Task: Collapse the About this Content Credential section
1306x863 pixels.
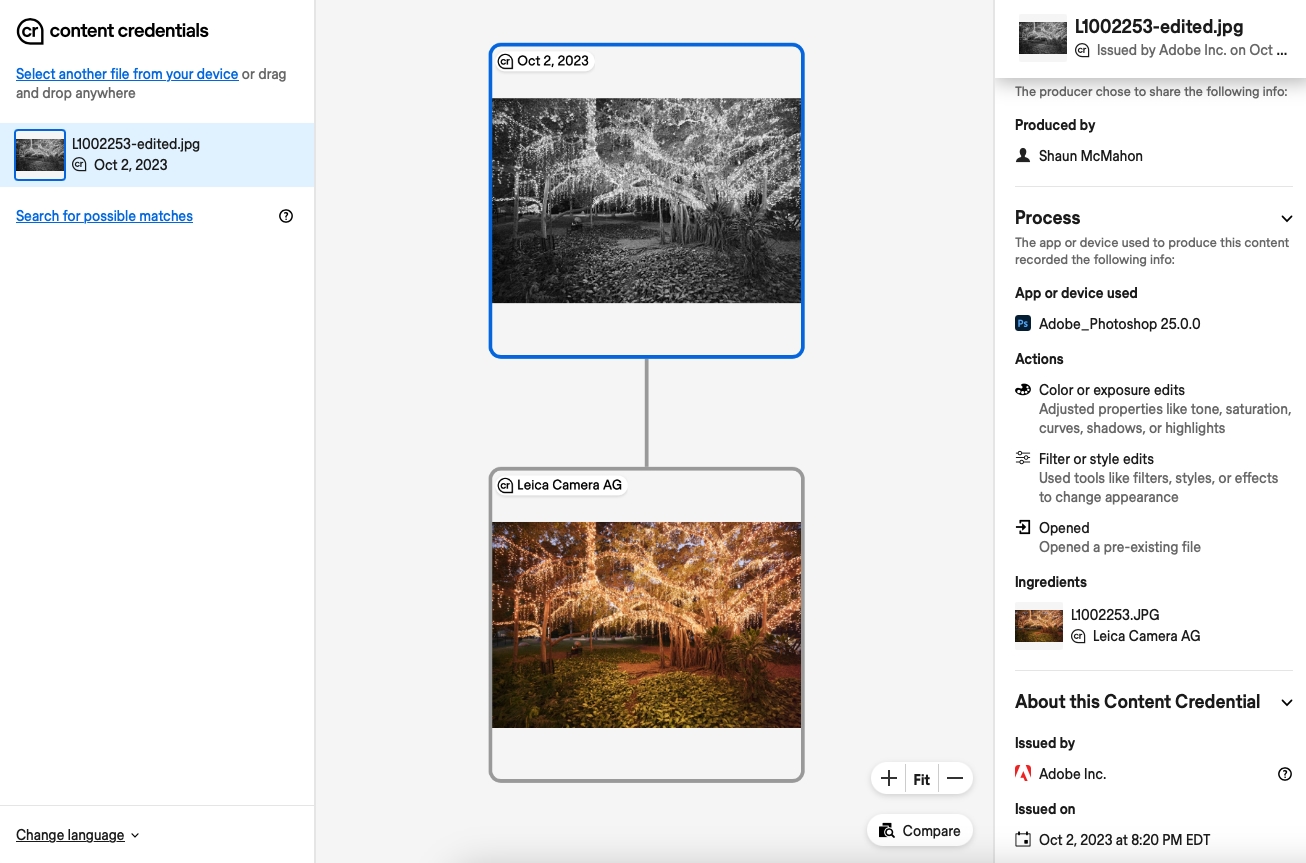Action: tap(1286, 702)
